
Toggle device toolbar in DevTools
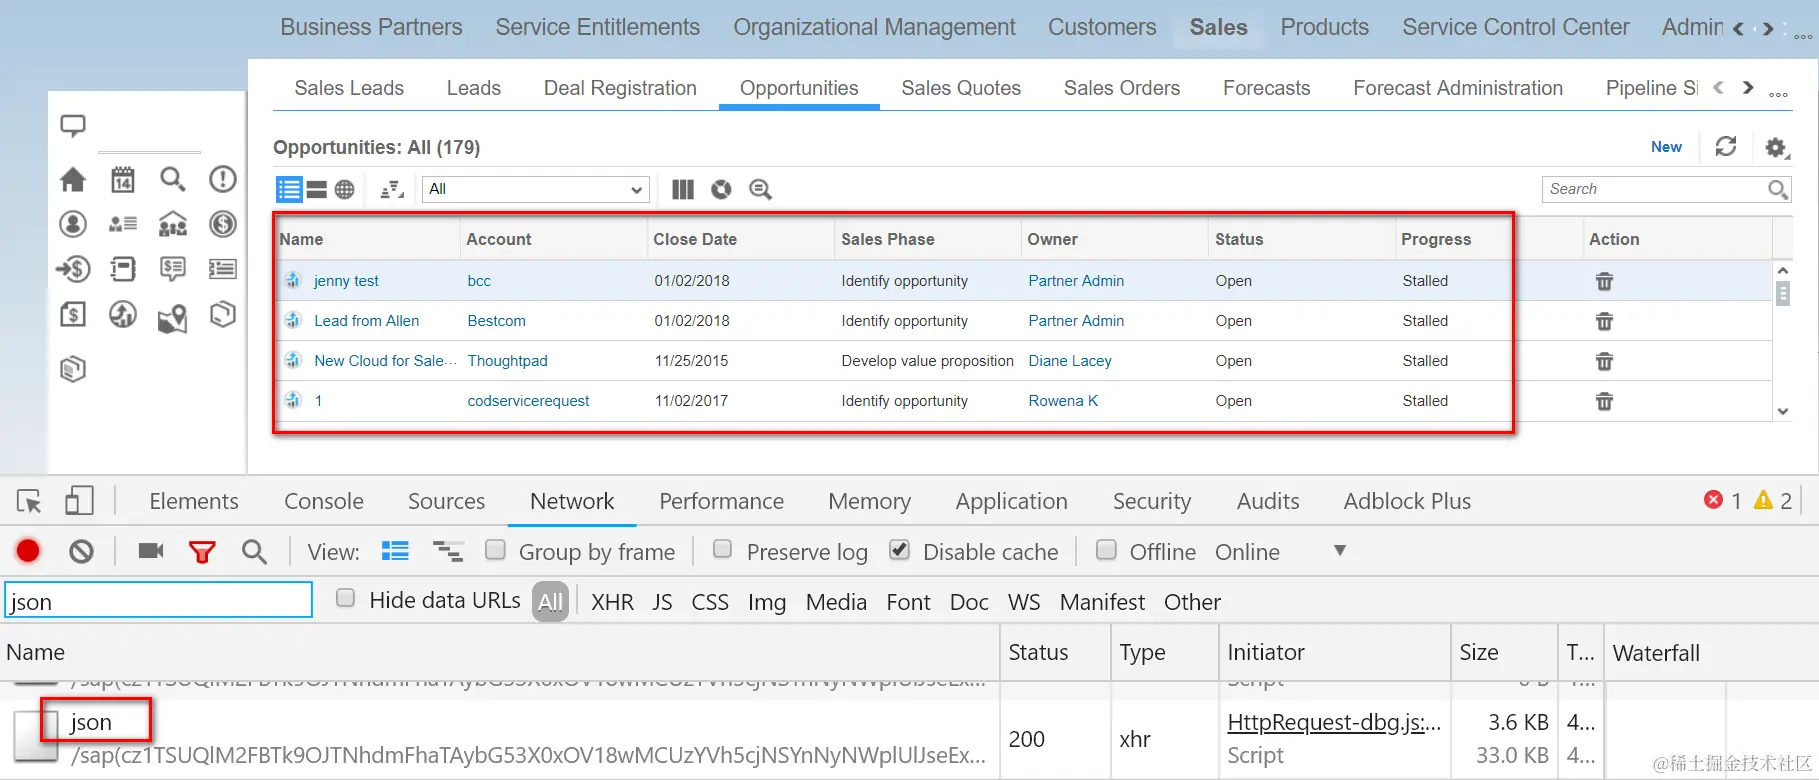79,501
